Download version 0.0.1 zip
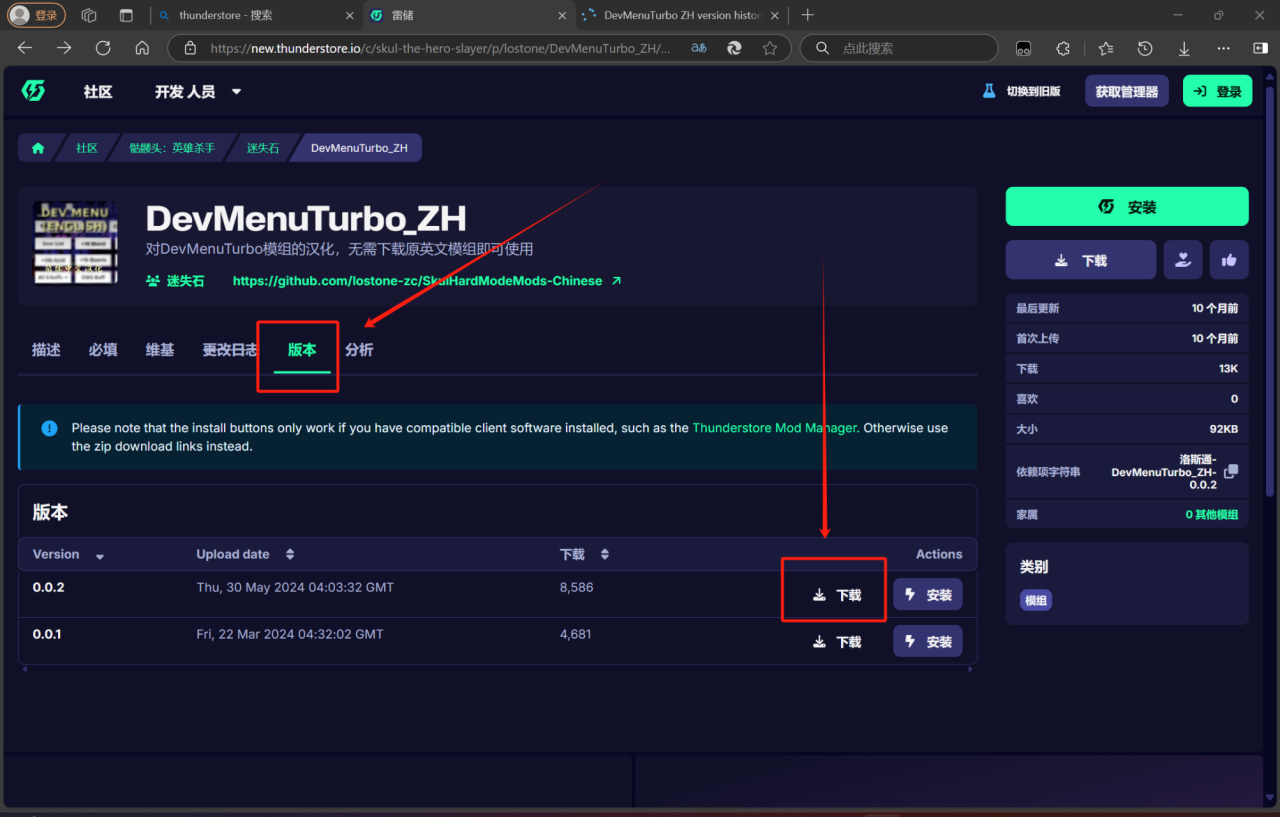This screenshot has height=817, width=1280. (x=836, y=641)
